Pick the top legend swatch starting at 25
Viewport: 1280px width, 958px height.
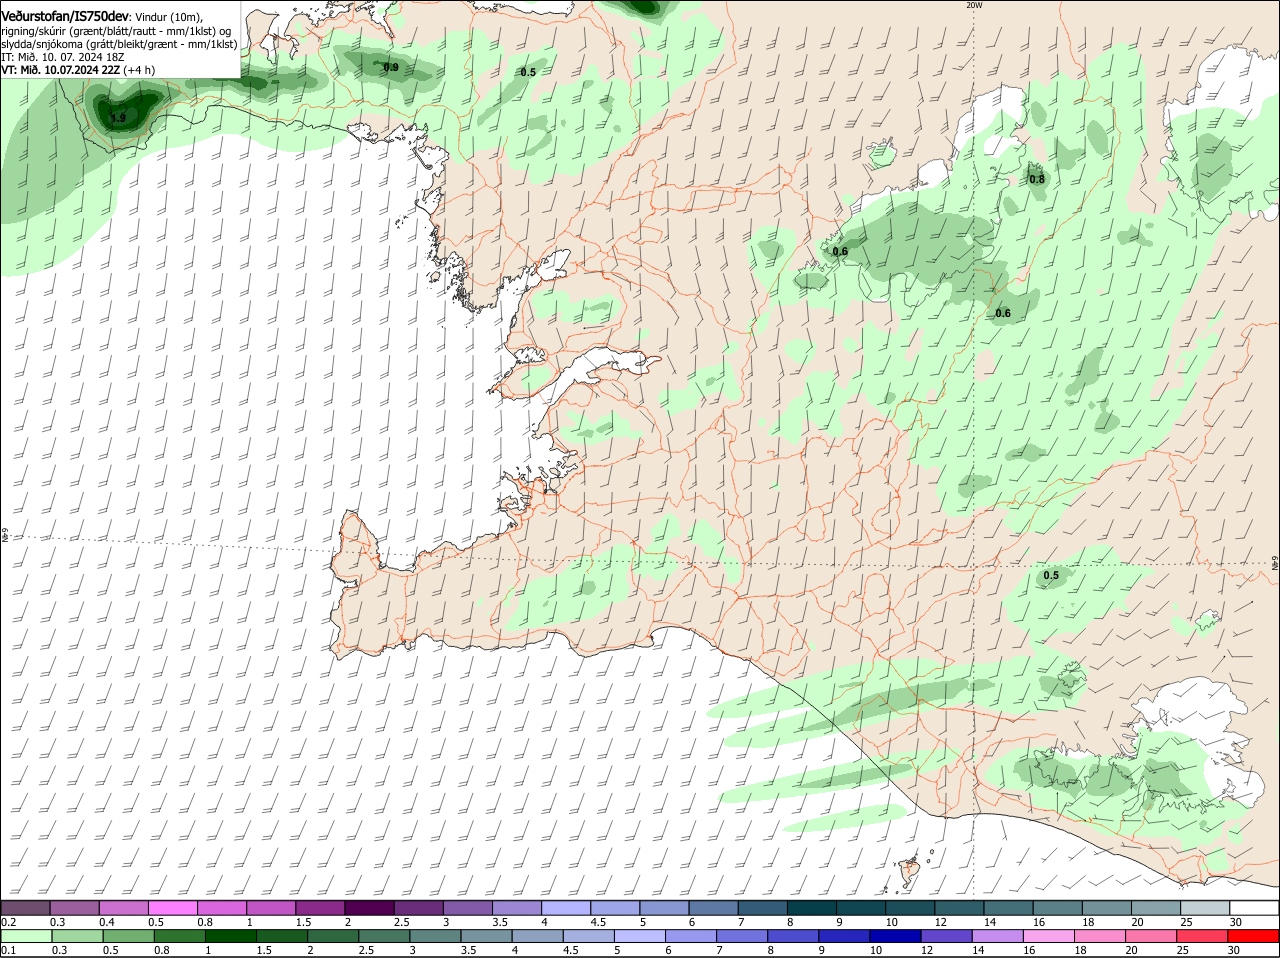point(1205,907)
